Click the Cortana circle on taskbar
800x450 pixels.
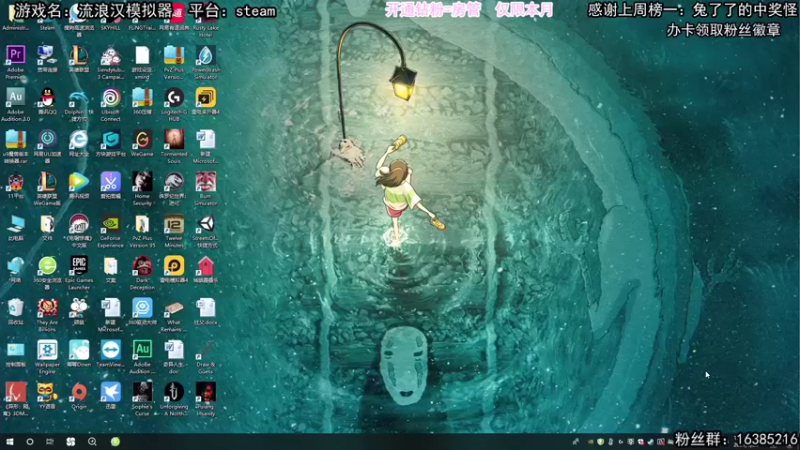click(x=30, y=442)
